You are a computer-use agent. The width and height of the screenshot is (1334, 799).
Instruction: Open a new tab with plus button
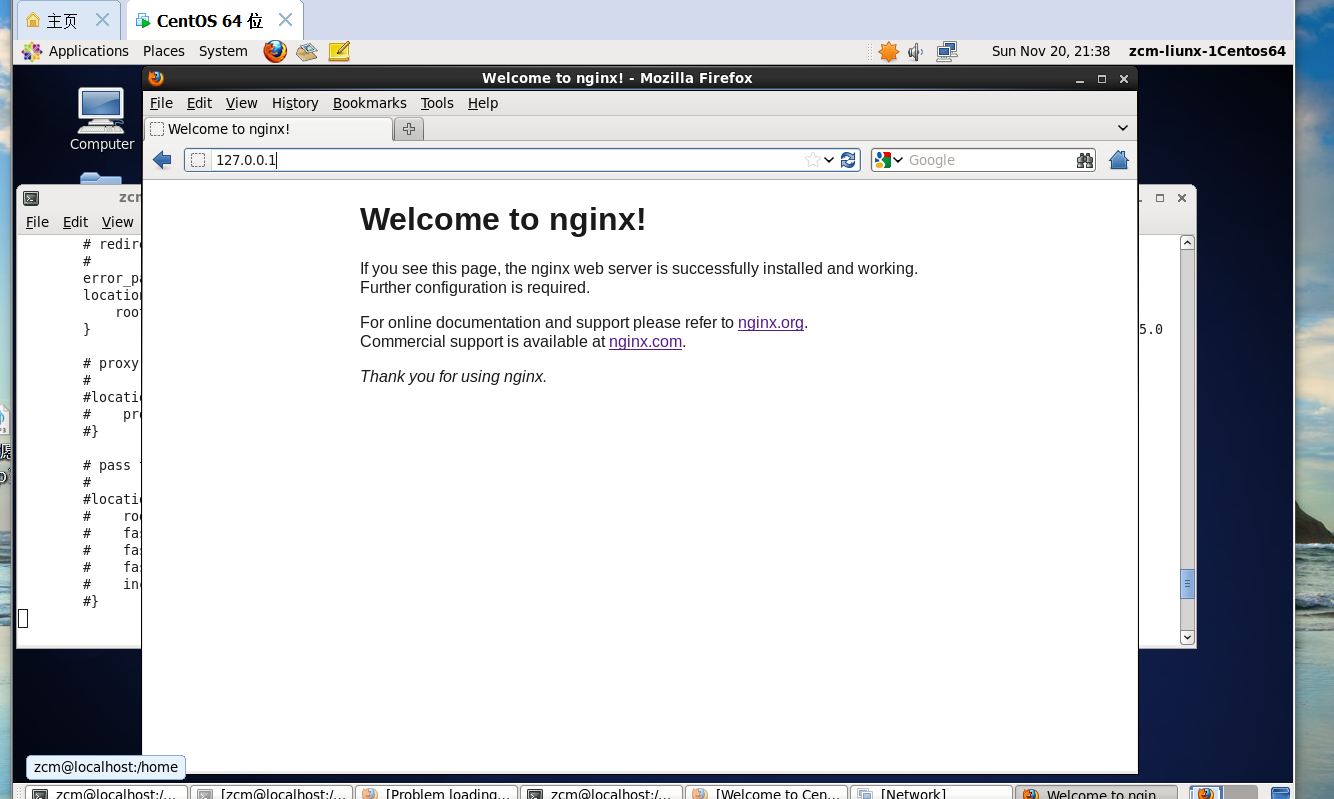pos(408,129)
